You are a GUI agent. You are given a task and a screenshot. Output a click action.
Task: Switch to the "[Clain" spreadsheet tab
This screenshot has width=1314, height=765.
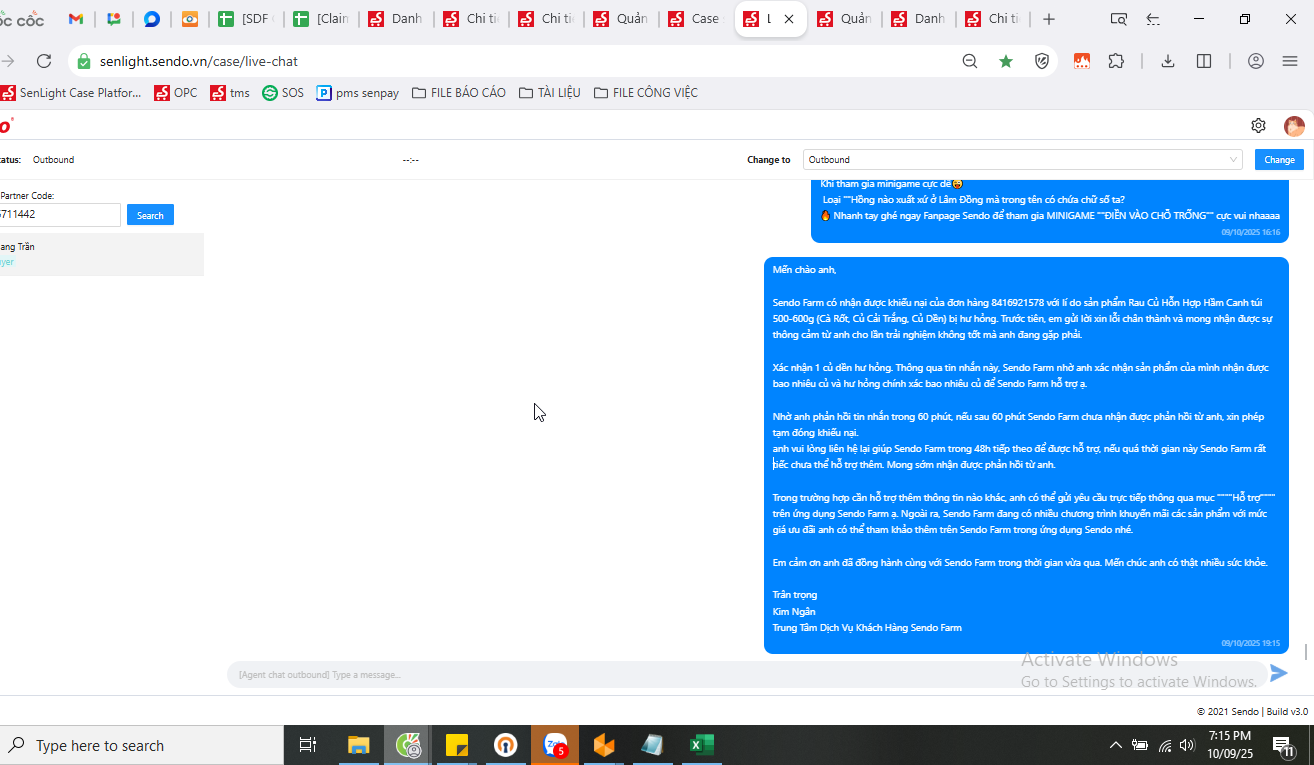pos(321,19)
